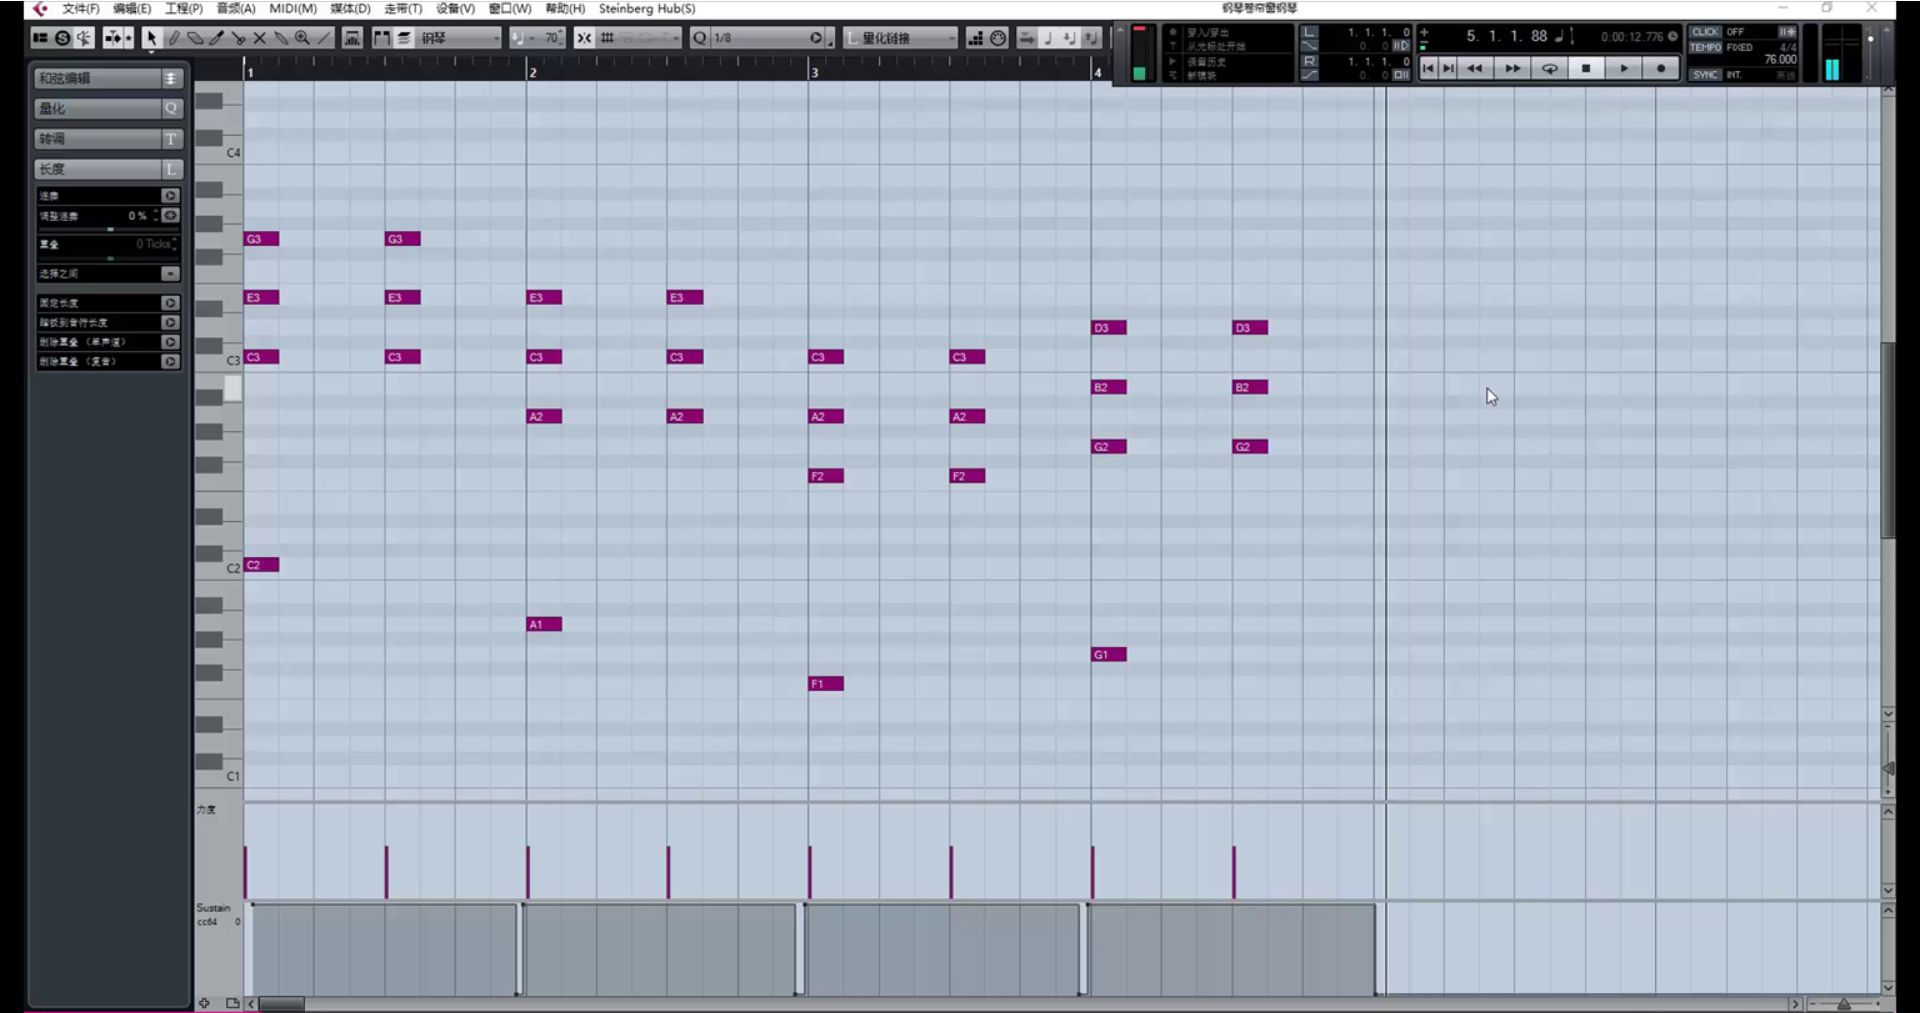Click the 76.000 tempo value
This screenshot has width=1920, height=1013.
(1780, 60)
